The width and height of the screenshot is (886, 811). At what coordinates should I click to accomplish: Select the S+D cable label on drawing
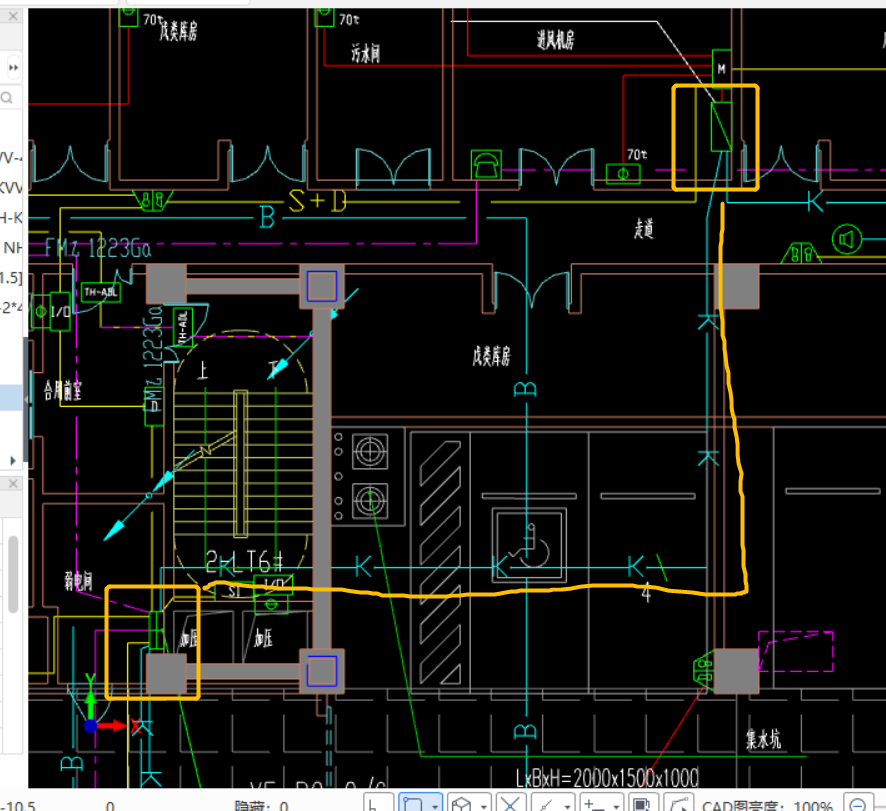click(316, 201)
